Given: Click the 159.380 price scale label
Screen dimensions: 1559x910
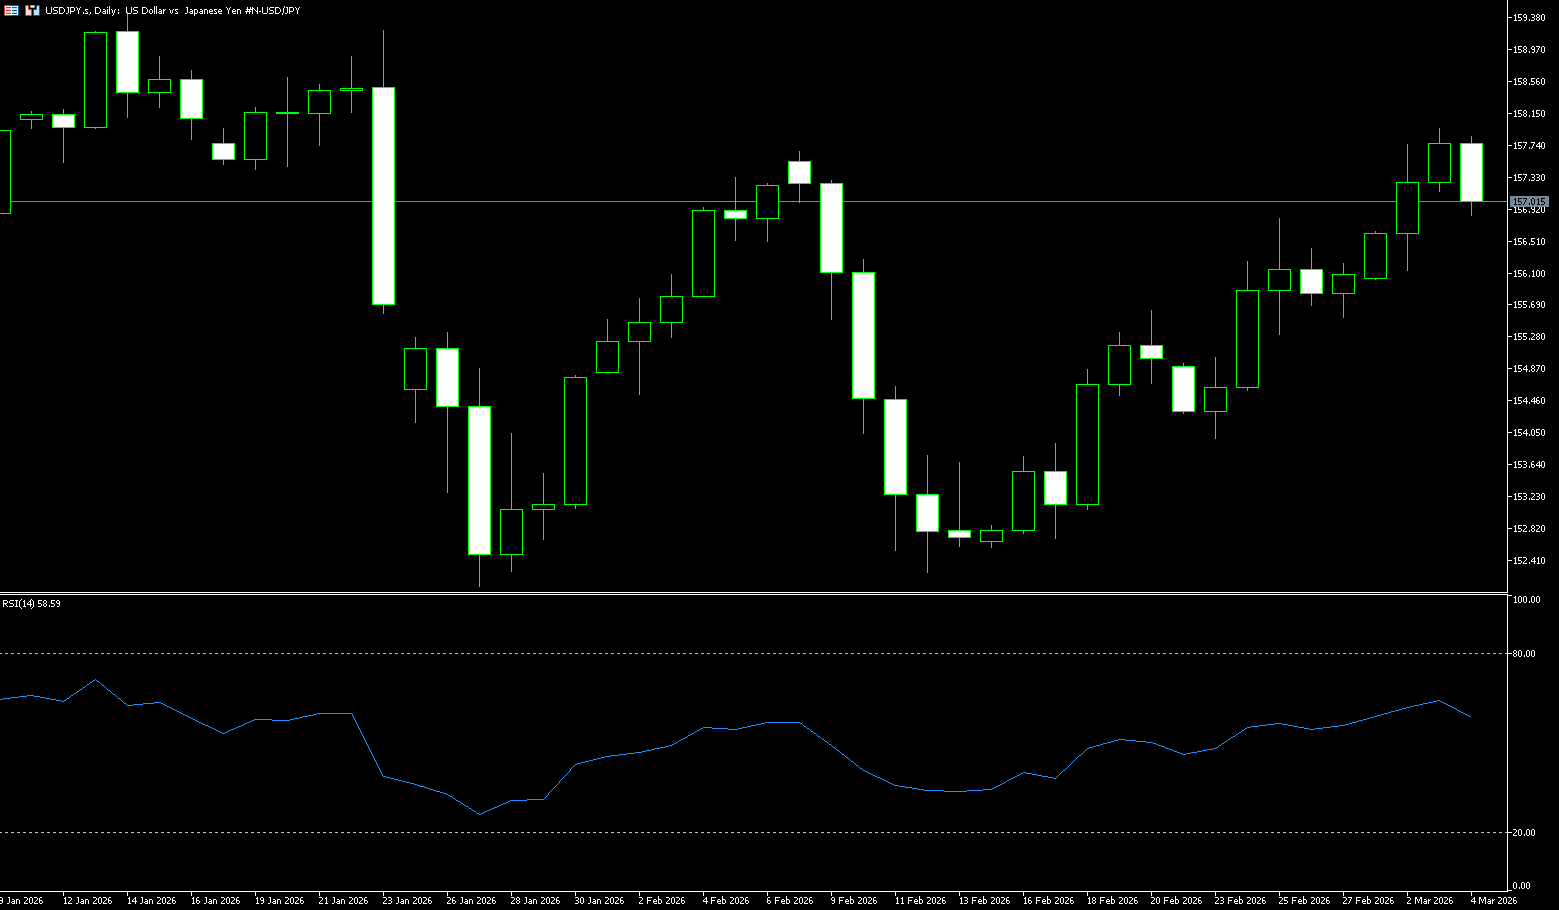Looking at the screenshot, I should pos(1529,18).
